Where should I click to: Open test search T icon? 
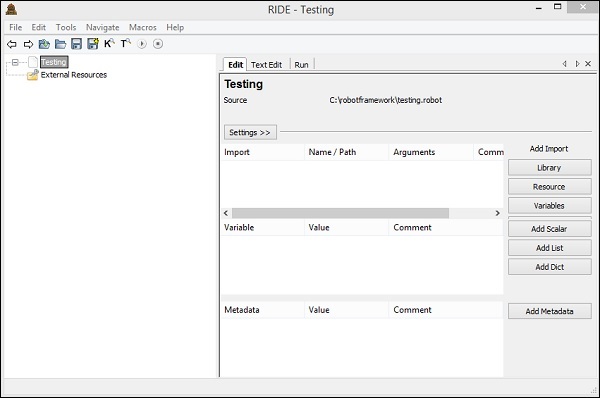pyautogui.click(x=125, y=44)
